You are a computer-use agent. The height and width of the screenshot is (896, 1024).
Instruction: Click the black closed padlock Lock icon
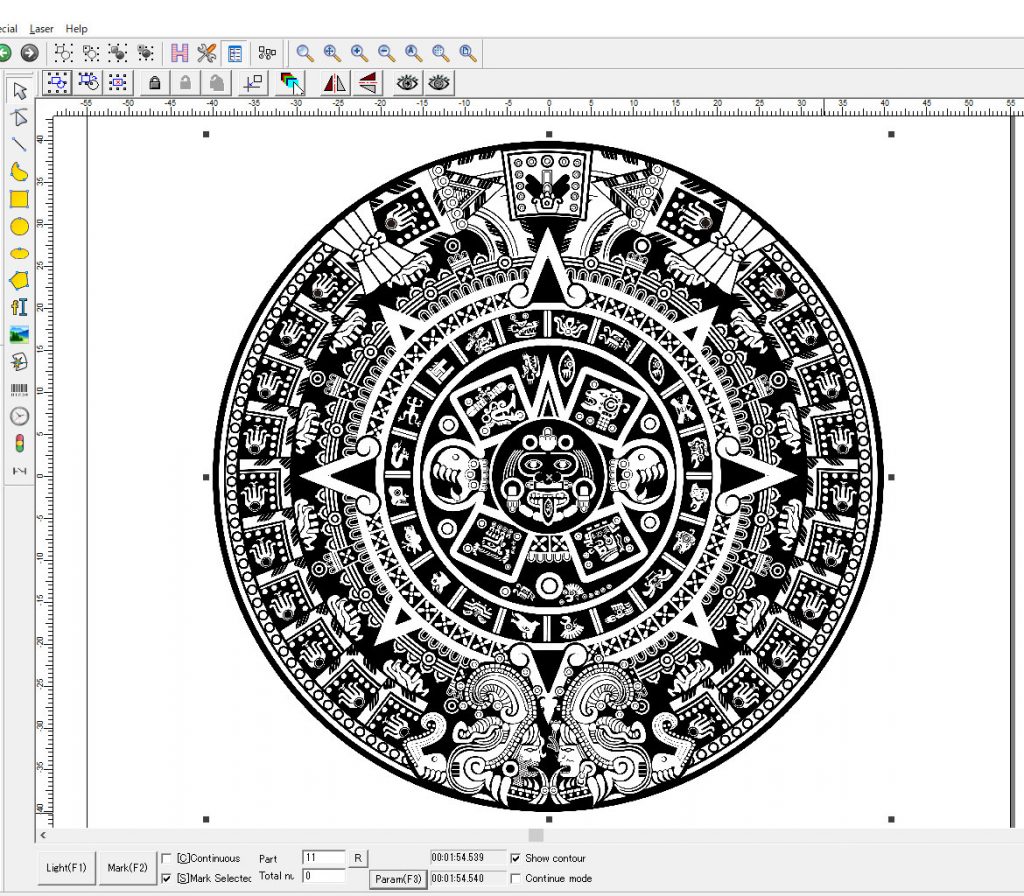(x=155, y=83)
